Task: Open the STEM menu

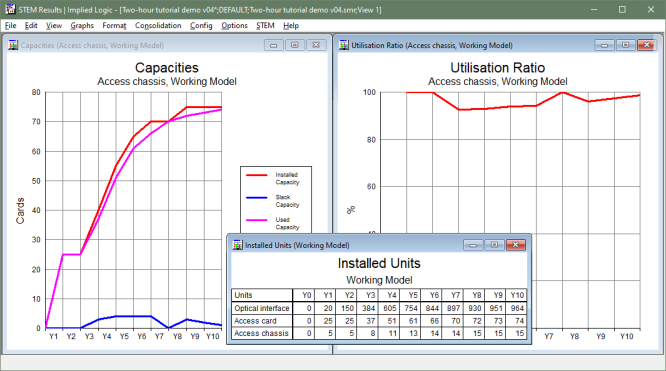Action: pos(265,25)
